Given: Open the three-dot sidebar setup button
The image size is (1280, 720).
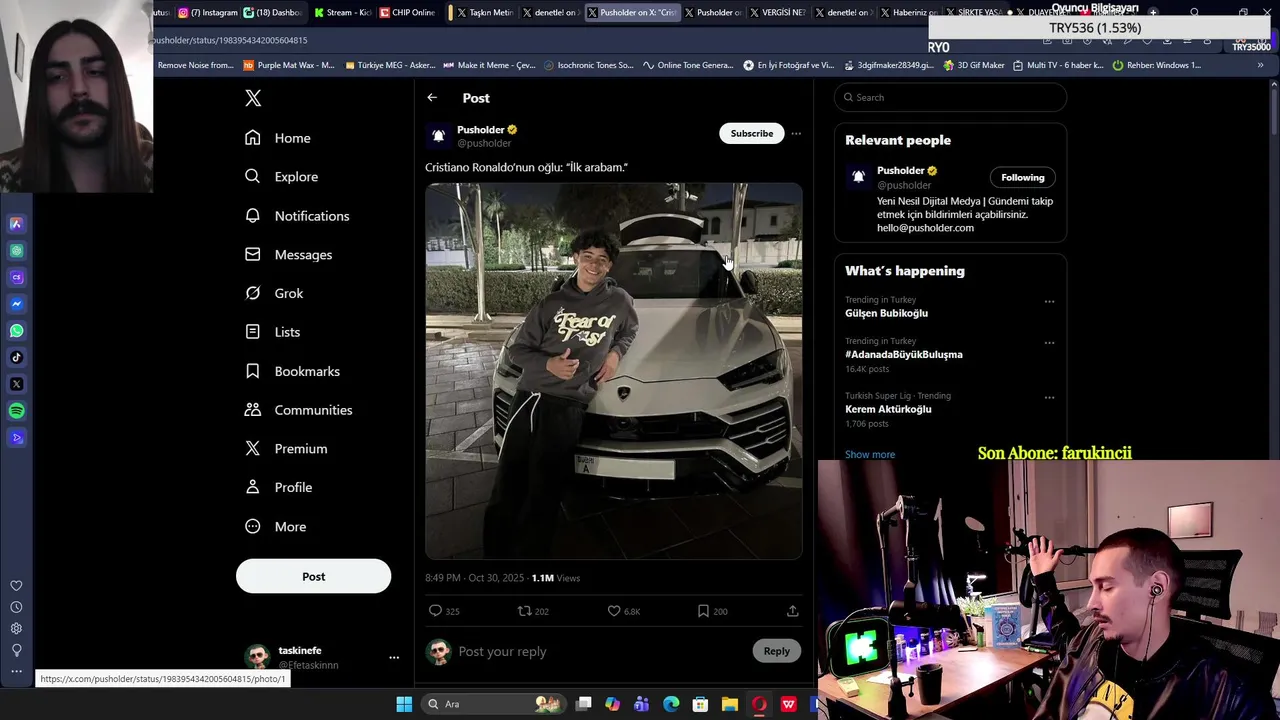Looking at the screenshot, I should pyautogui.click(x=16, y=671).
